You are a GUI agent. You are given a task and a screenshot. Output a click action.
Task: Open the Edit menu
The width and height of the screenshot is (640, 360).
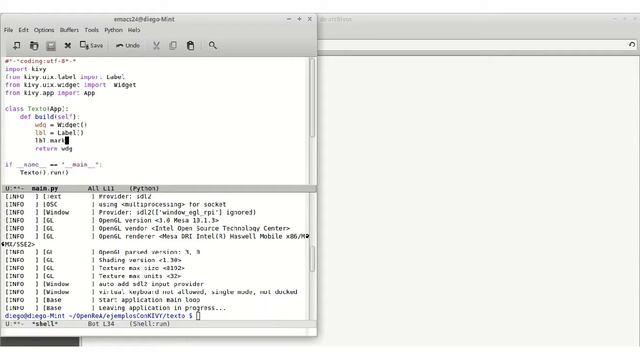point(24,30)
